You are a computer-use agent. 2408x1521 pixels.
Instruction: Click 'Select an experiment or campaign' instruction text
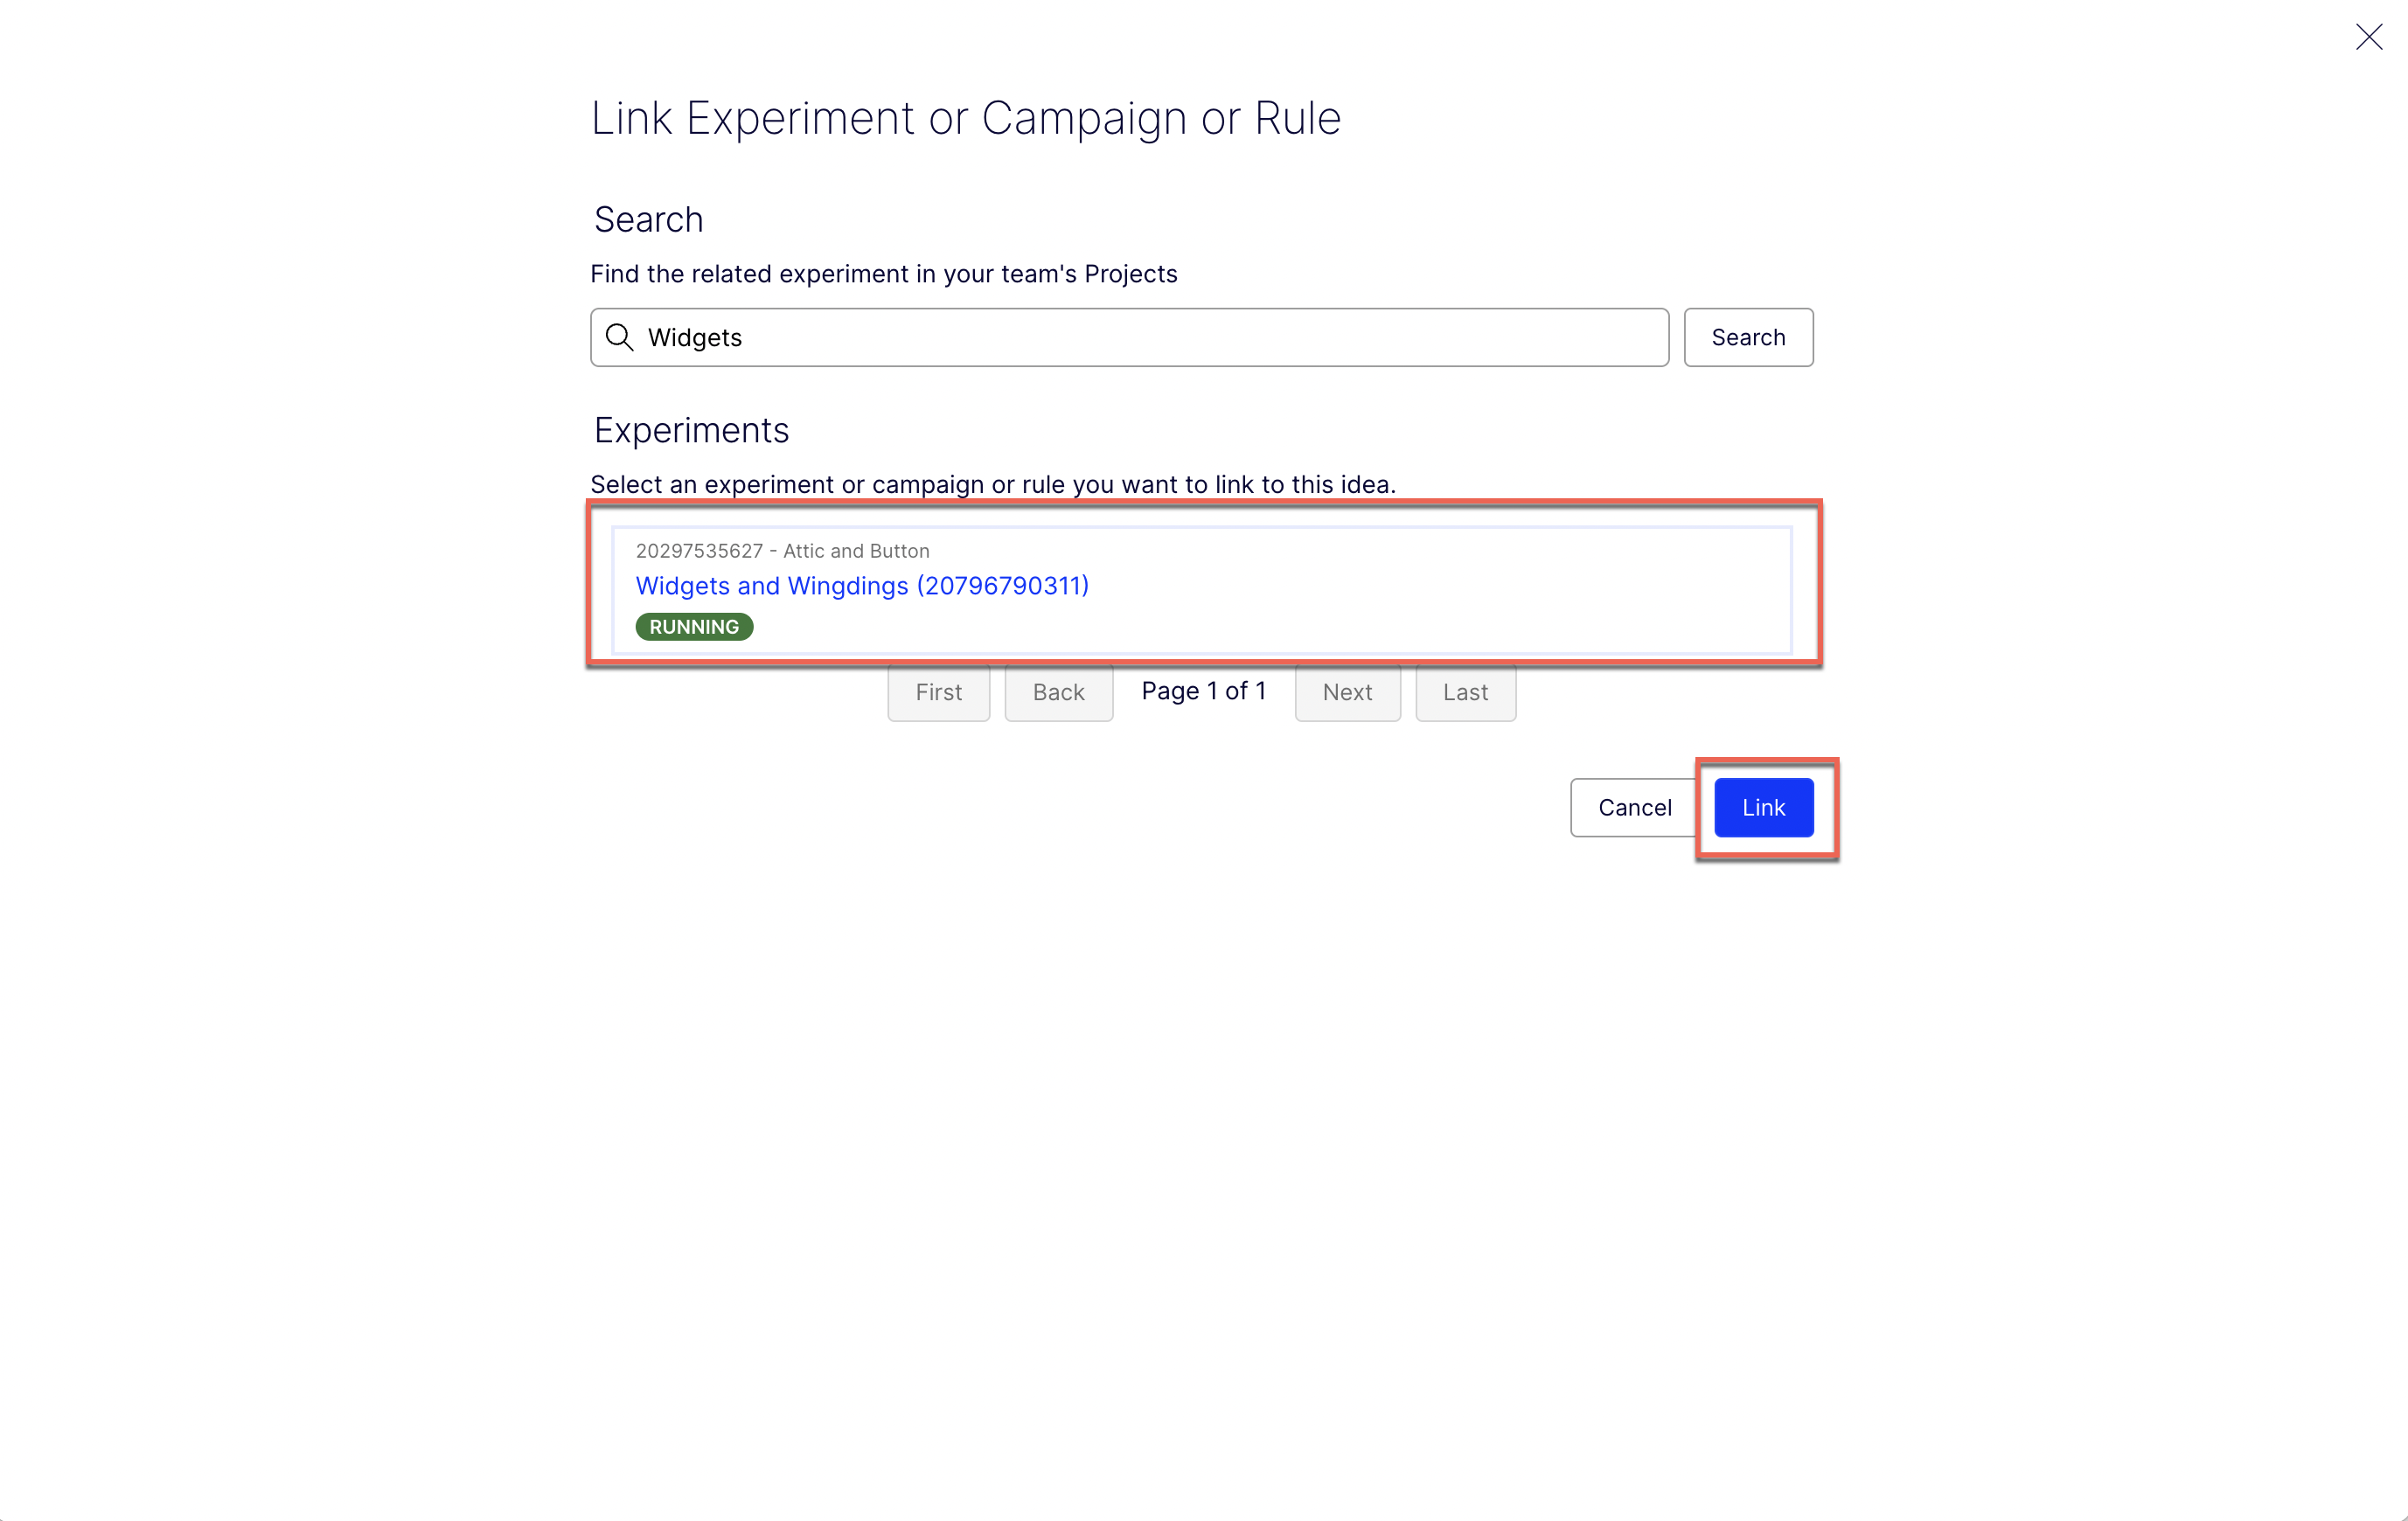pyautogui.click(x=993, y=484)
